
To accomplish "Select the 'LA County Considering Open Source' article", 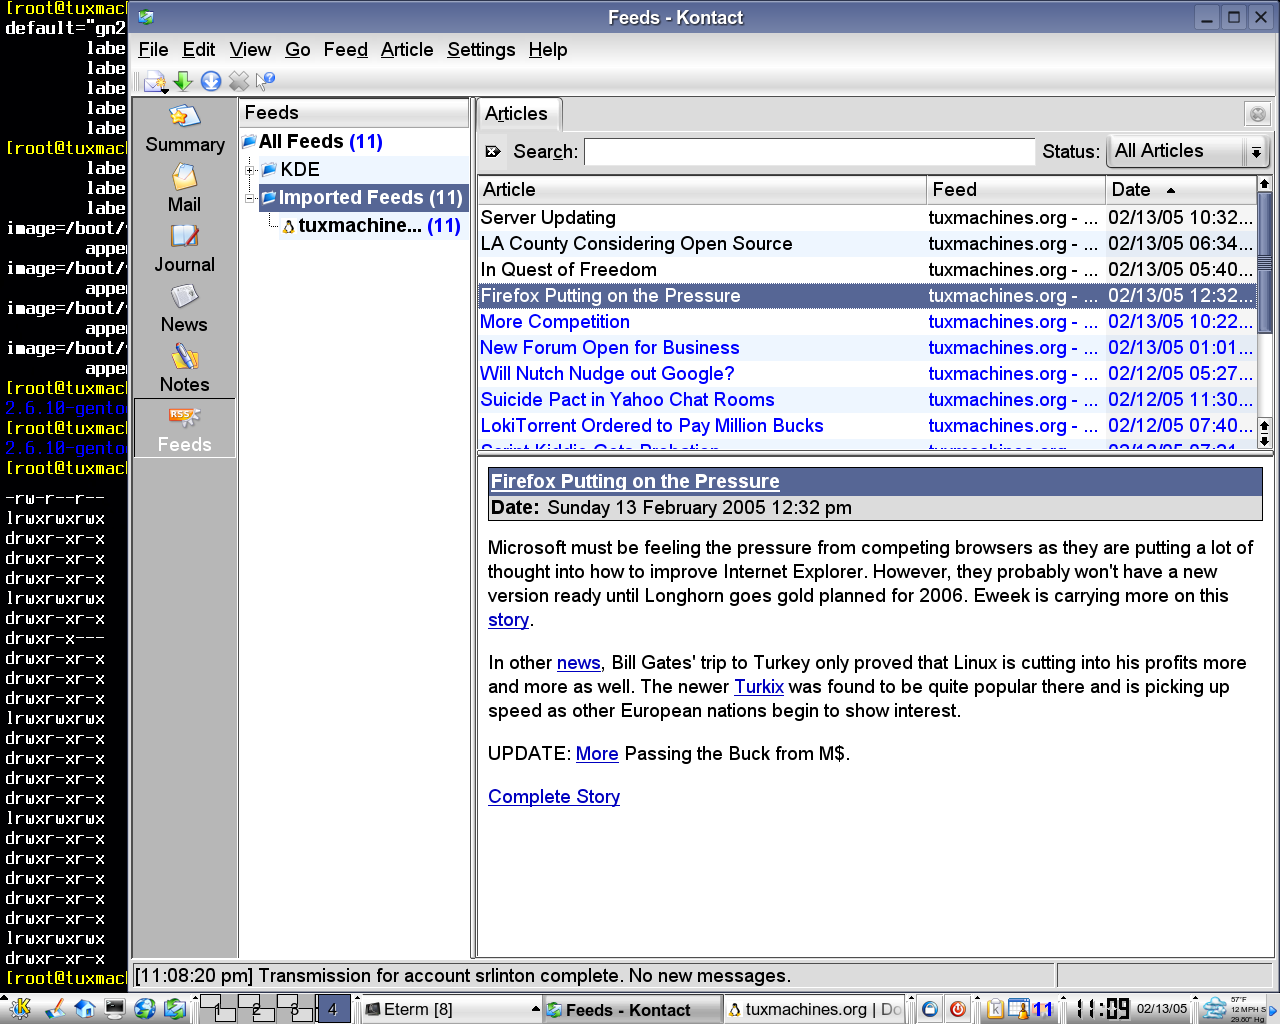I will click(867, 244).
